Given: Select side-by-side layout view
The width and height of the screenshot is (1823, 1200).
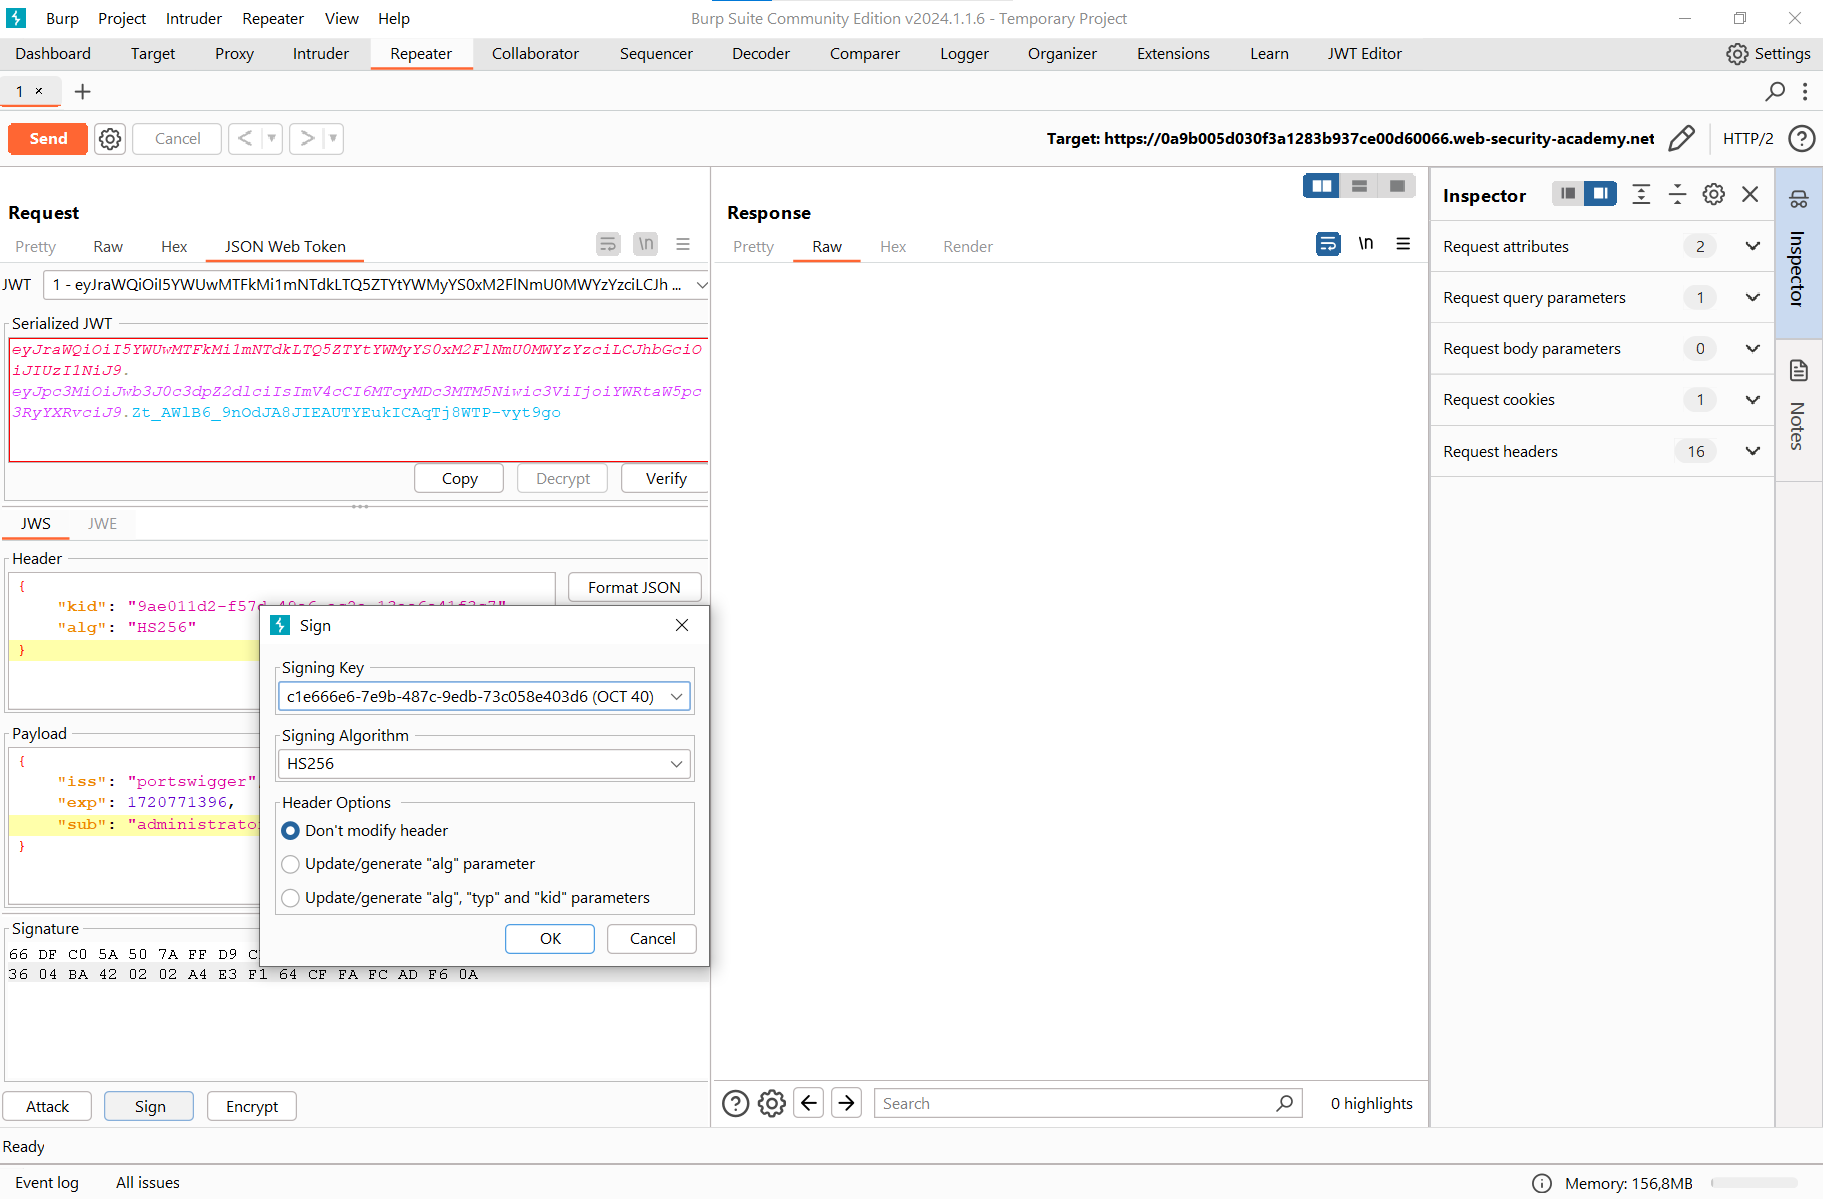Looking at the screenshot, I should (x=1321, y=186).
